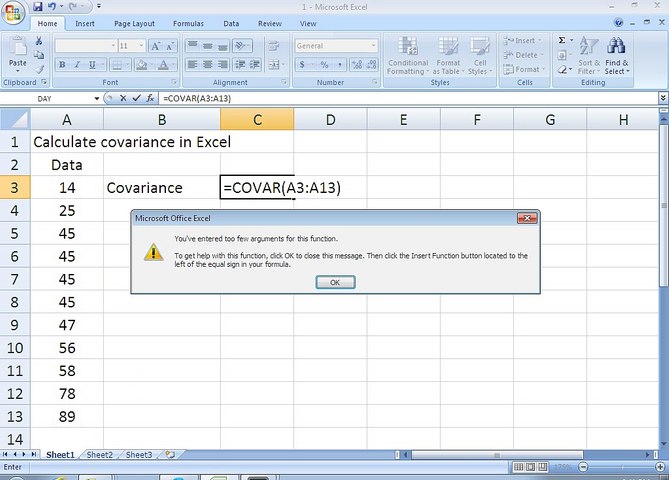The height and width of the screenshot is (480, 669).
Task: Increase the cell indent
Action: [255, 64]
